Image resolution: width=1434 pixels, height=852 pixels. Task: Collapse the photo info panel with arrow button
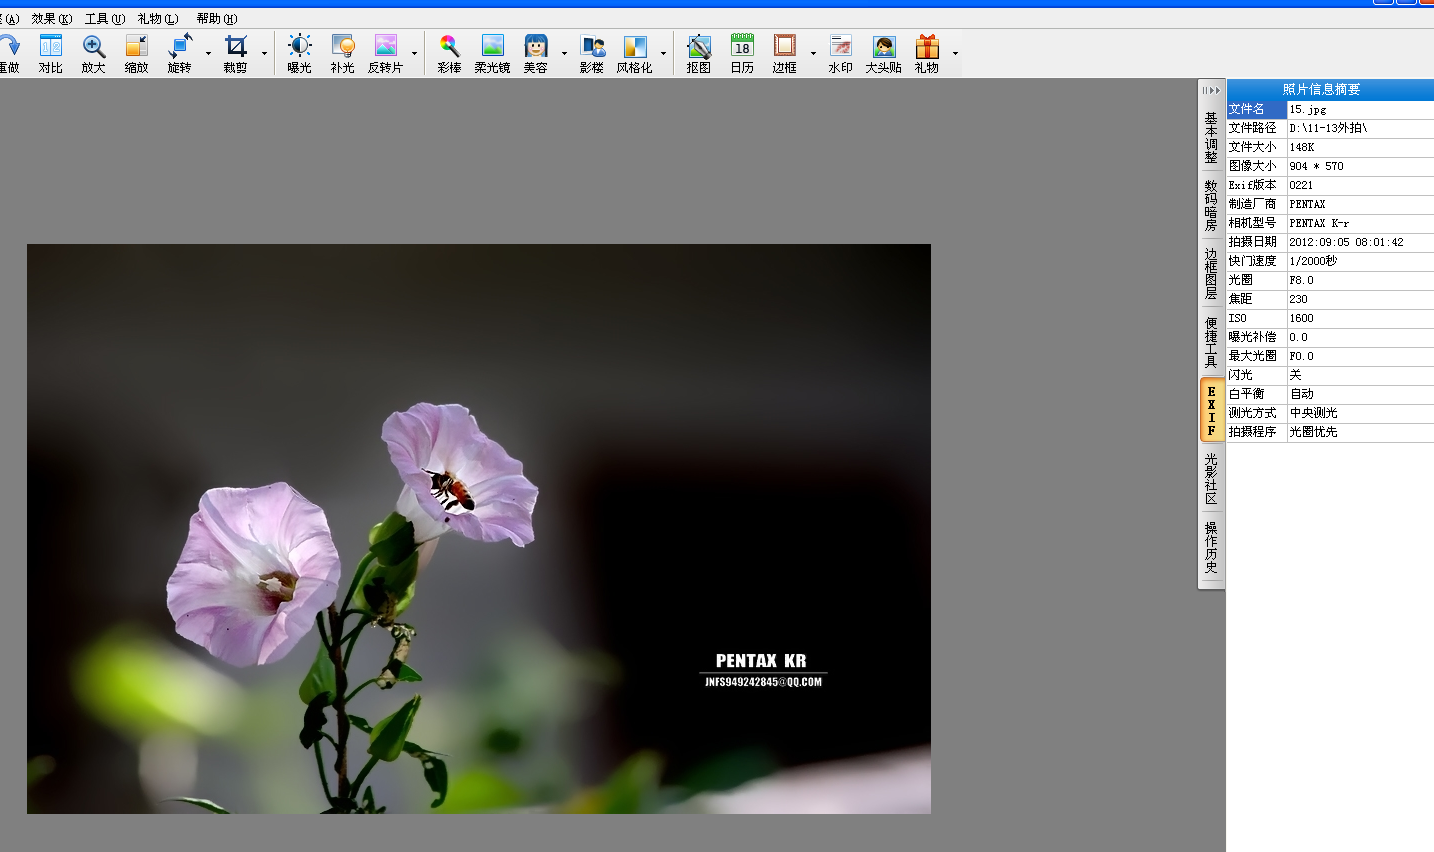tap(1210, 90)
